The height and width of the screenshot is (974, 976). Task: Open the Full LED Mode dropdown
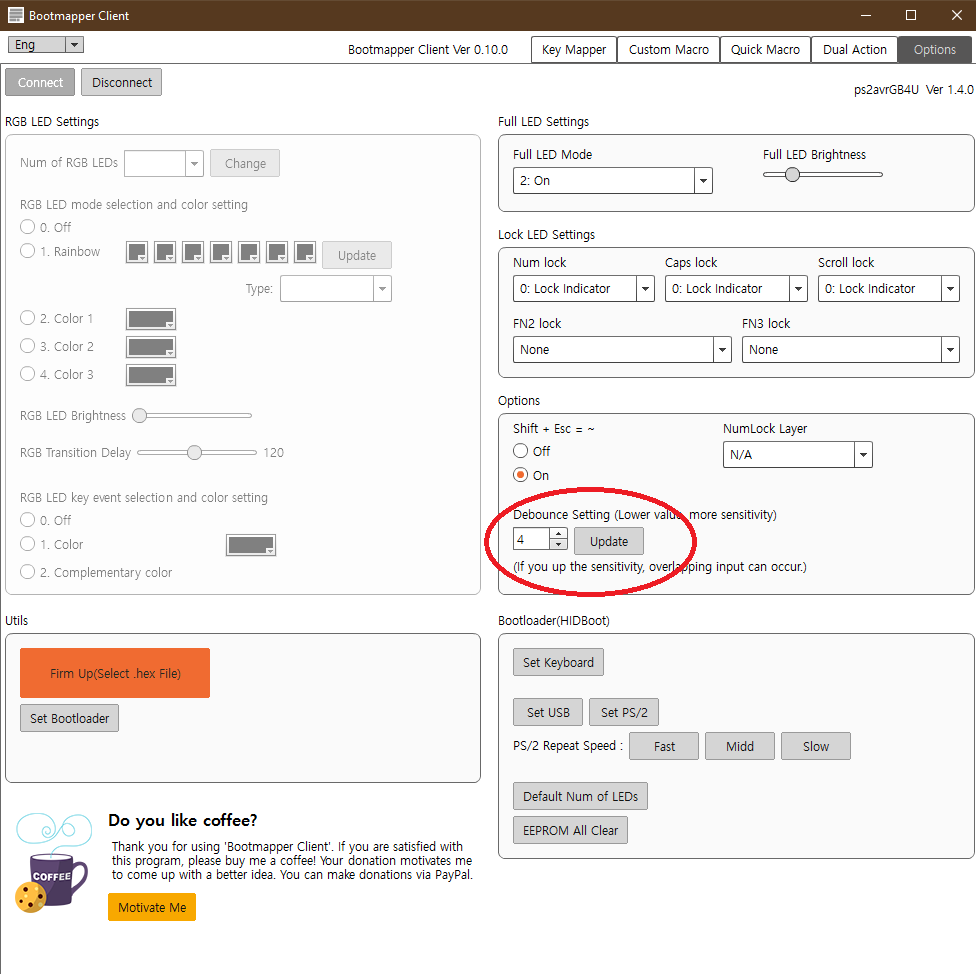click(x=612, y=181)
